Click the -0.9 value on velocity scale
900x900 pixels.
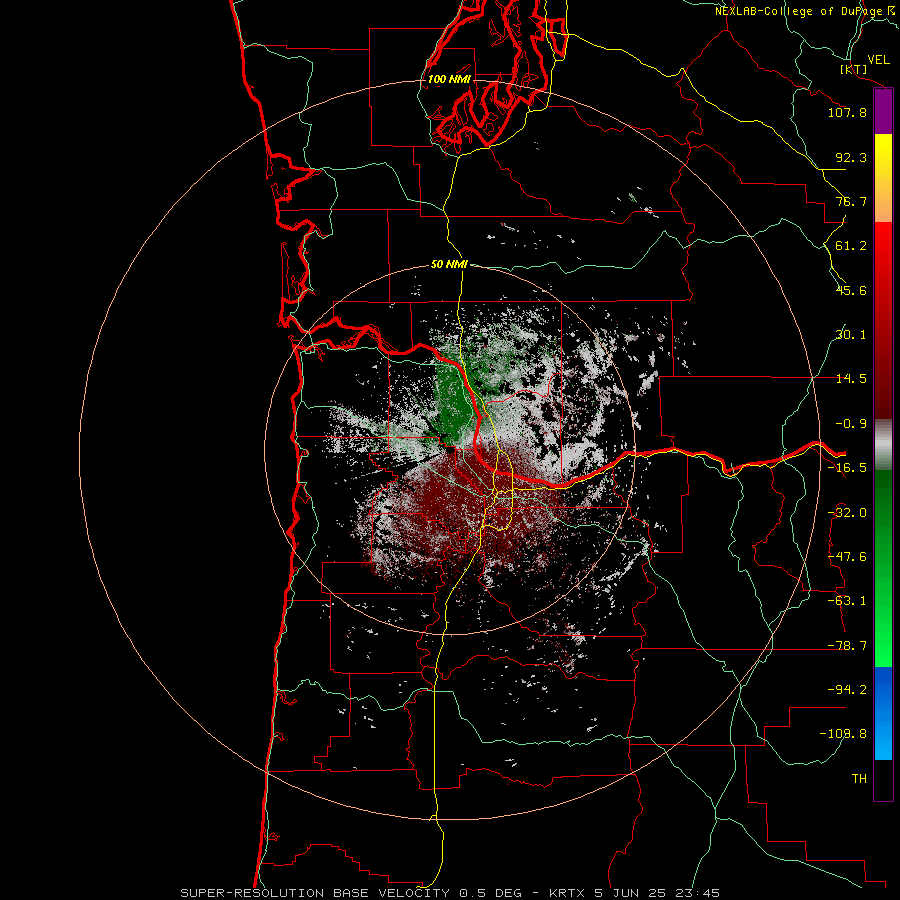(x=851, y=424)
